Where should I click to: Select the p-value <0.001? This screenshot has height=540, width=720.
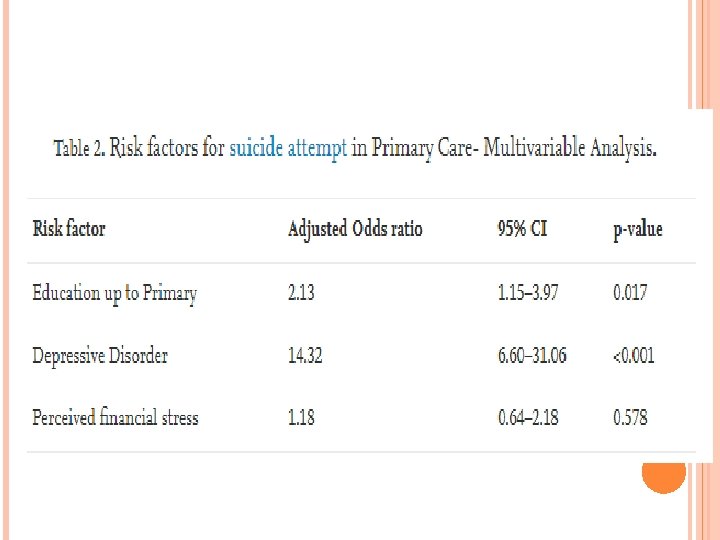coord(634,355)
